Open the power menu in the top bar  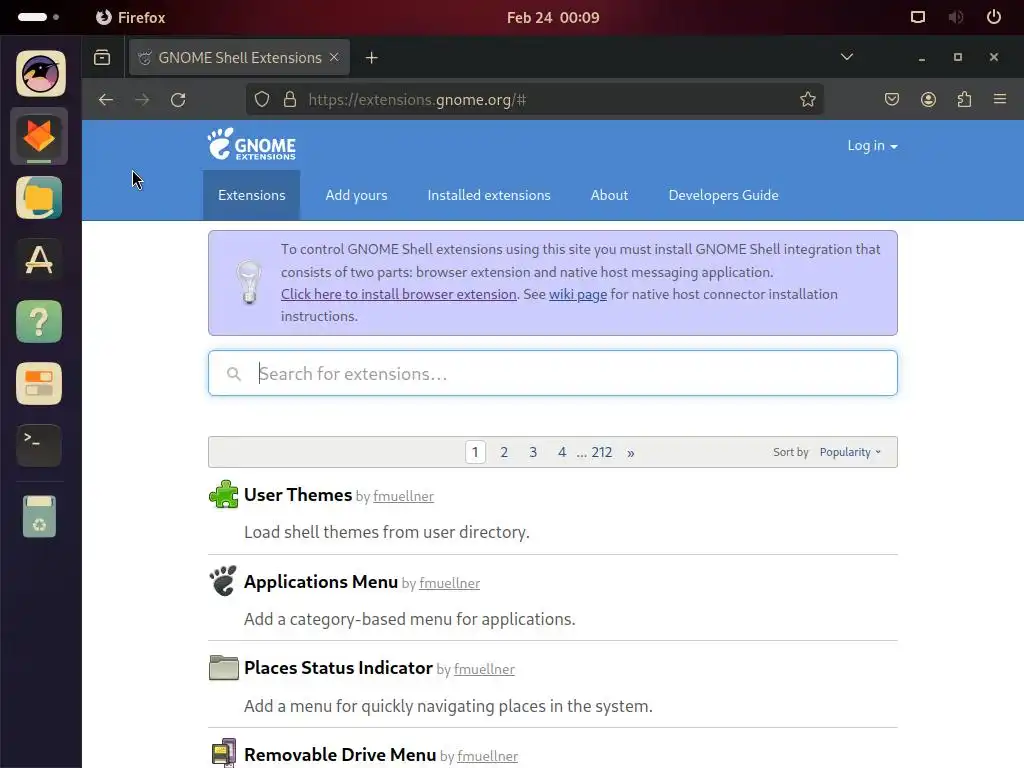point(993,18)
